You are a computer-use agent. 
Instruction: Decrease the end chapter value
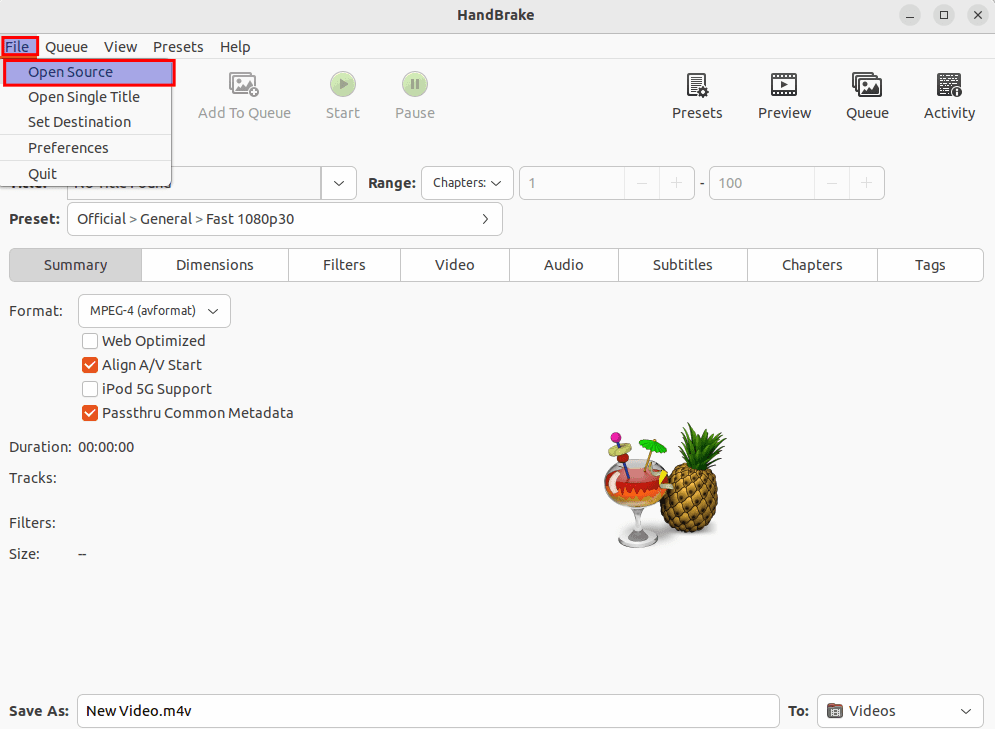coord(832,183)
